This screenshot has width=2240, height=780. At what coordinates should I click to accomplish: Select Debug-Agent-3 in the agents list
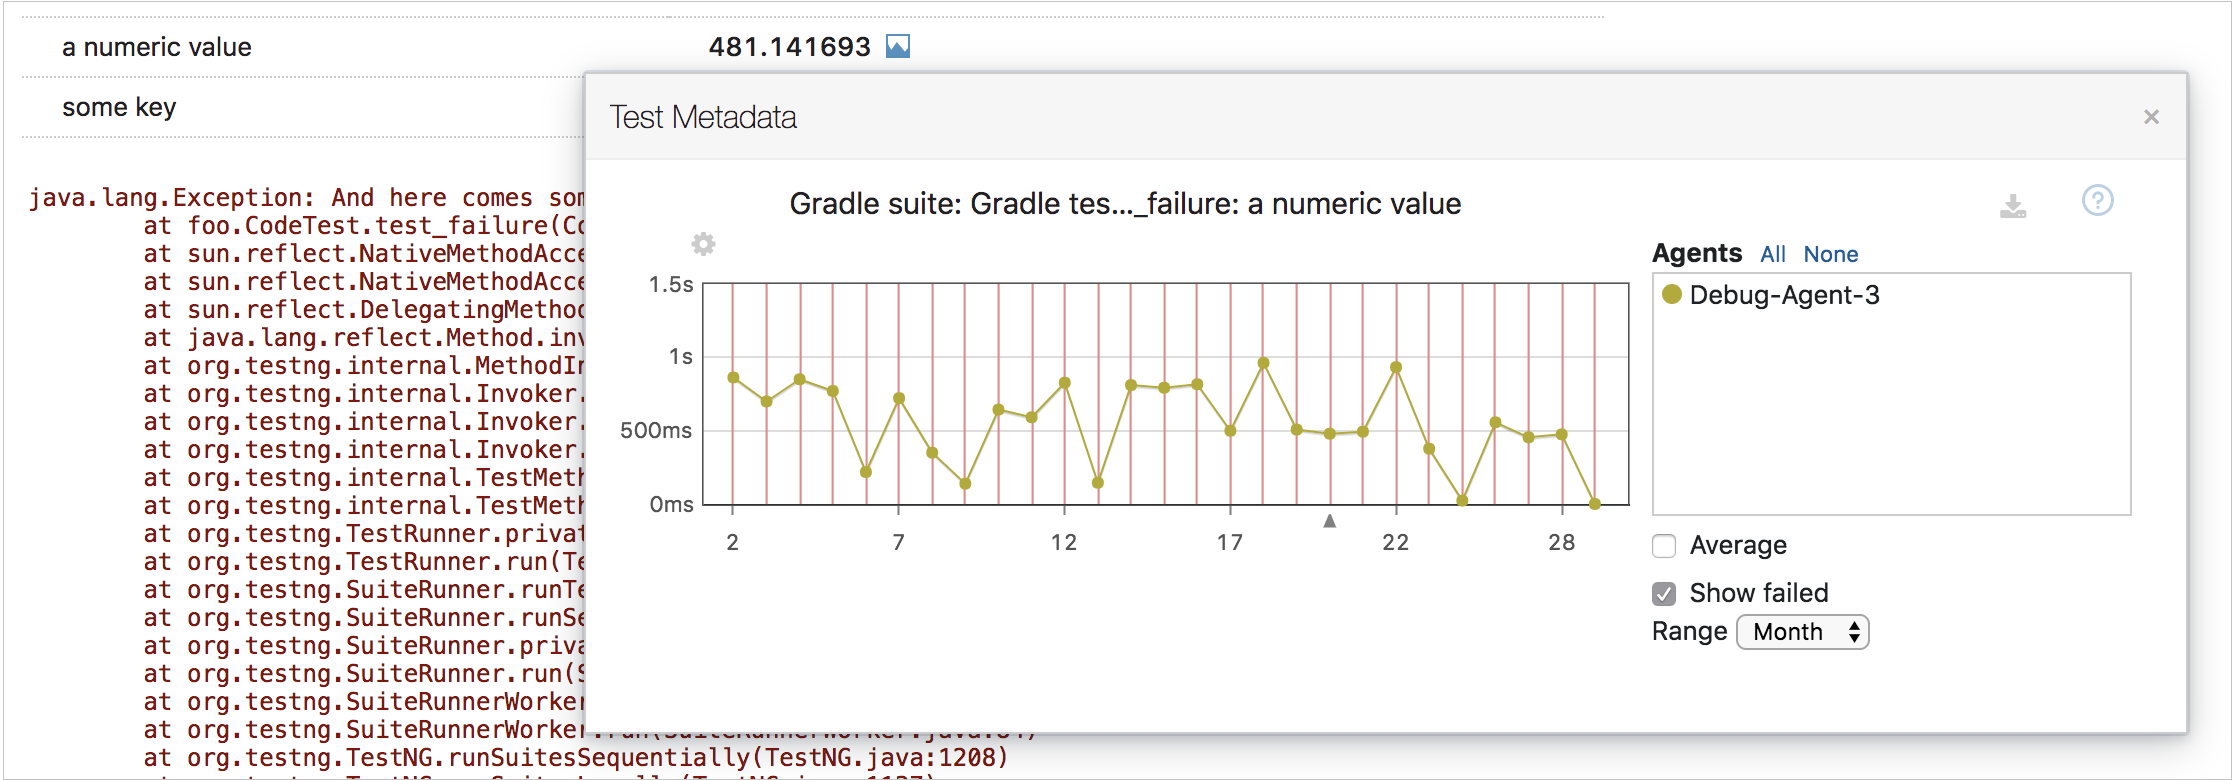[x=1784, y=295]
